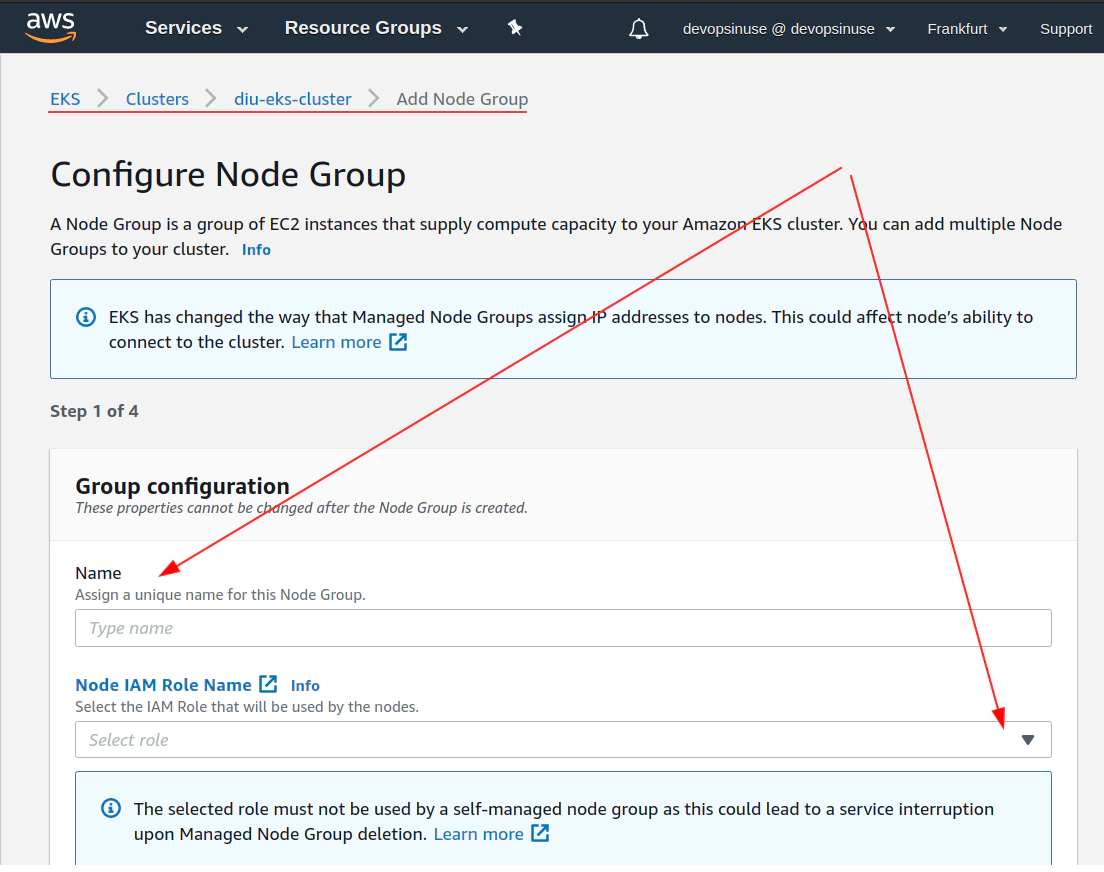Click the Add Node Group breadcrumb text

tap(462, 99)
